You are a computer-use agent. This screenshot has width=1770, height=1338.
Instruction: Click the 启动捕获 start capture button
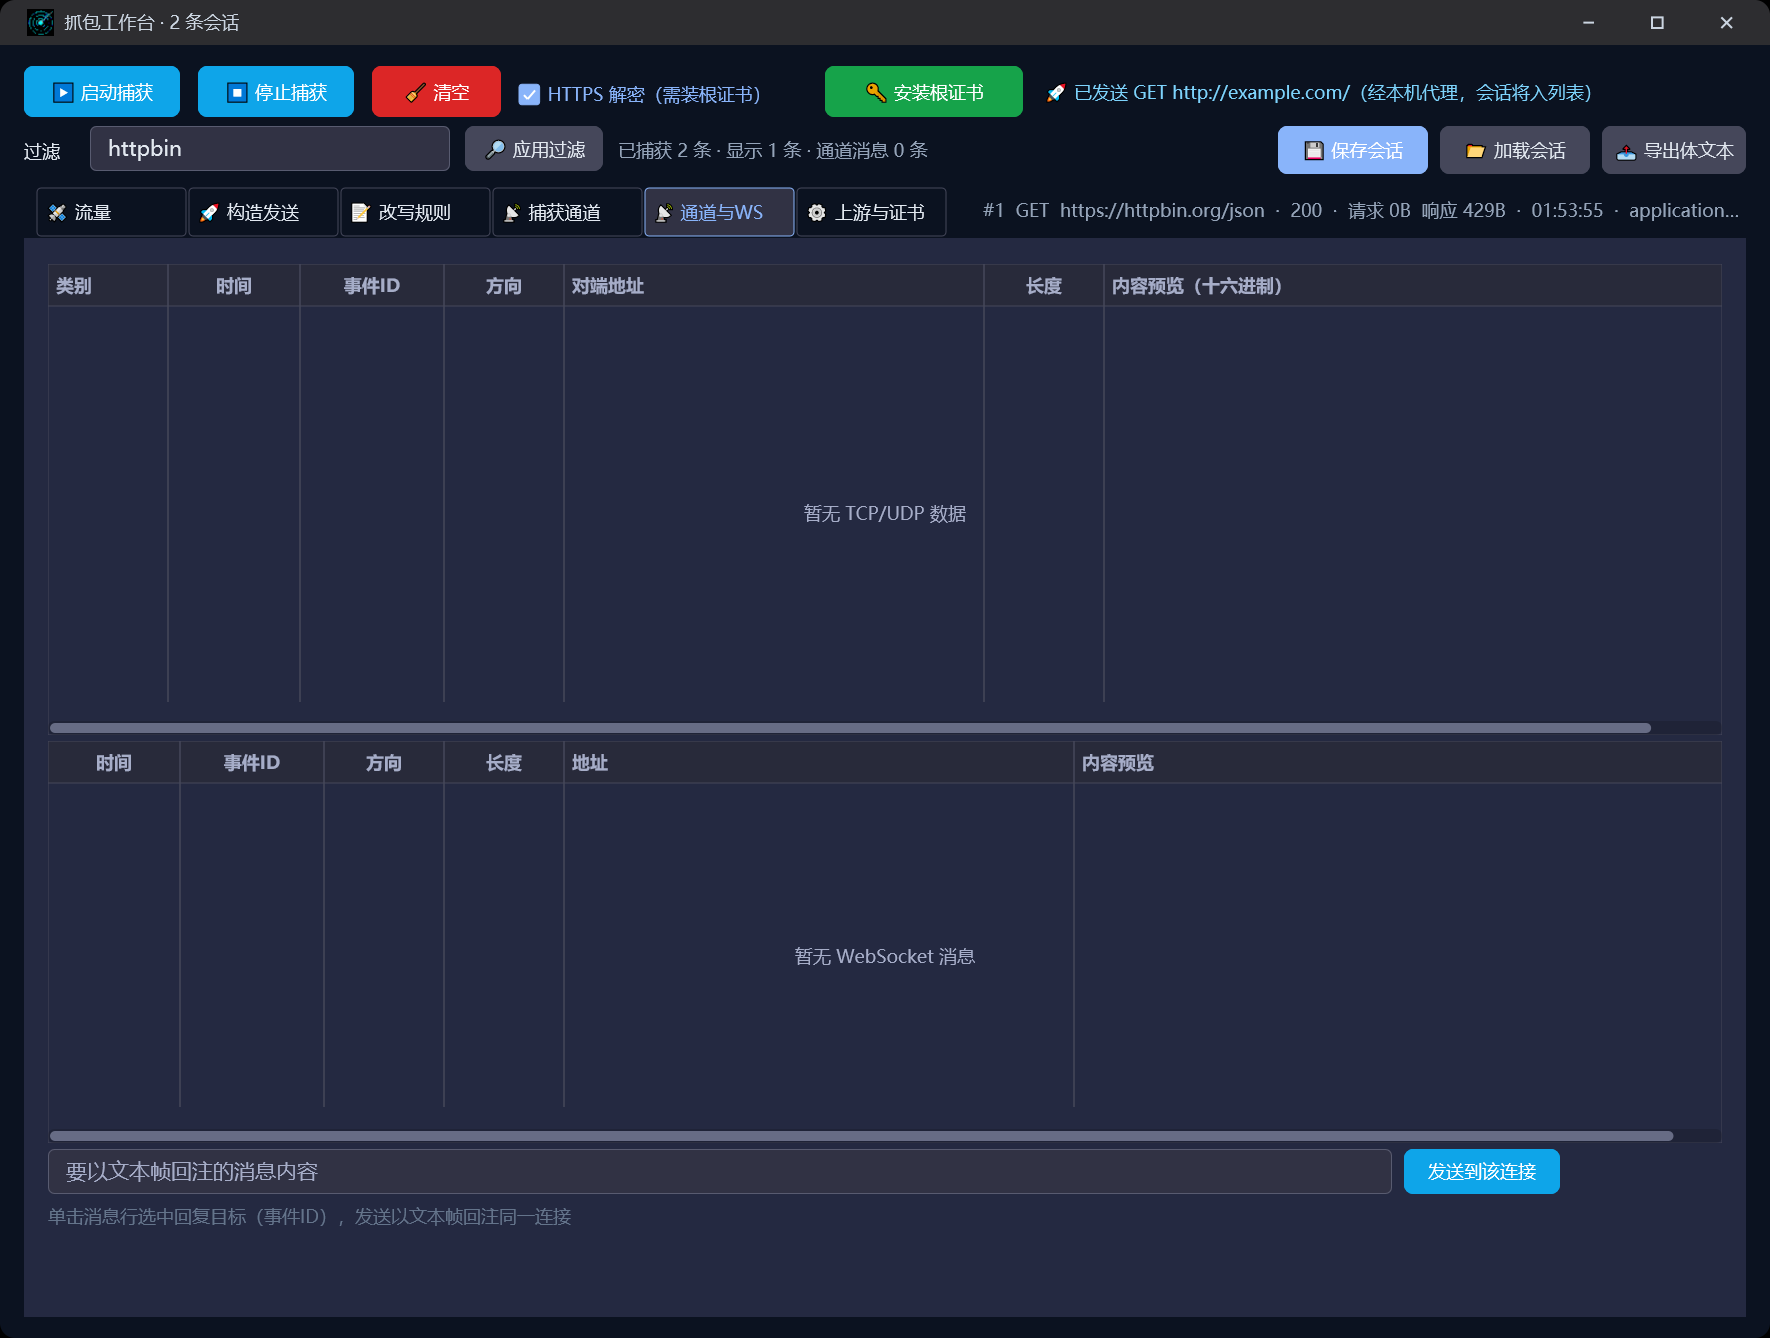[x=102, y=92]
